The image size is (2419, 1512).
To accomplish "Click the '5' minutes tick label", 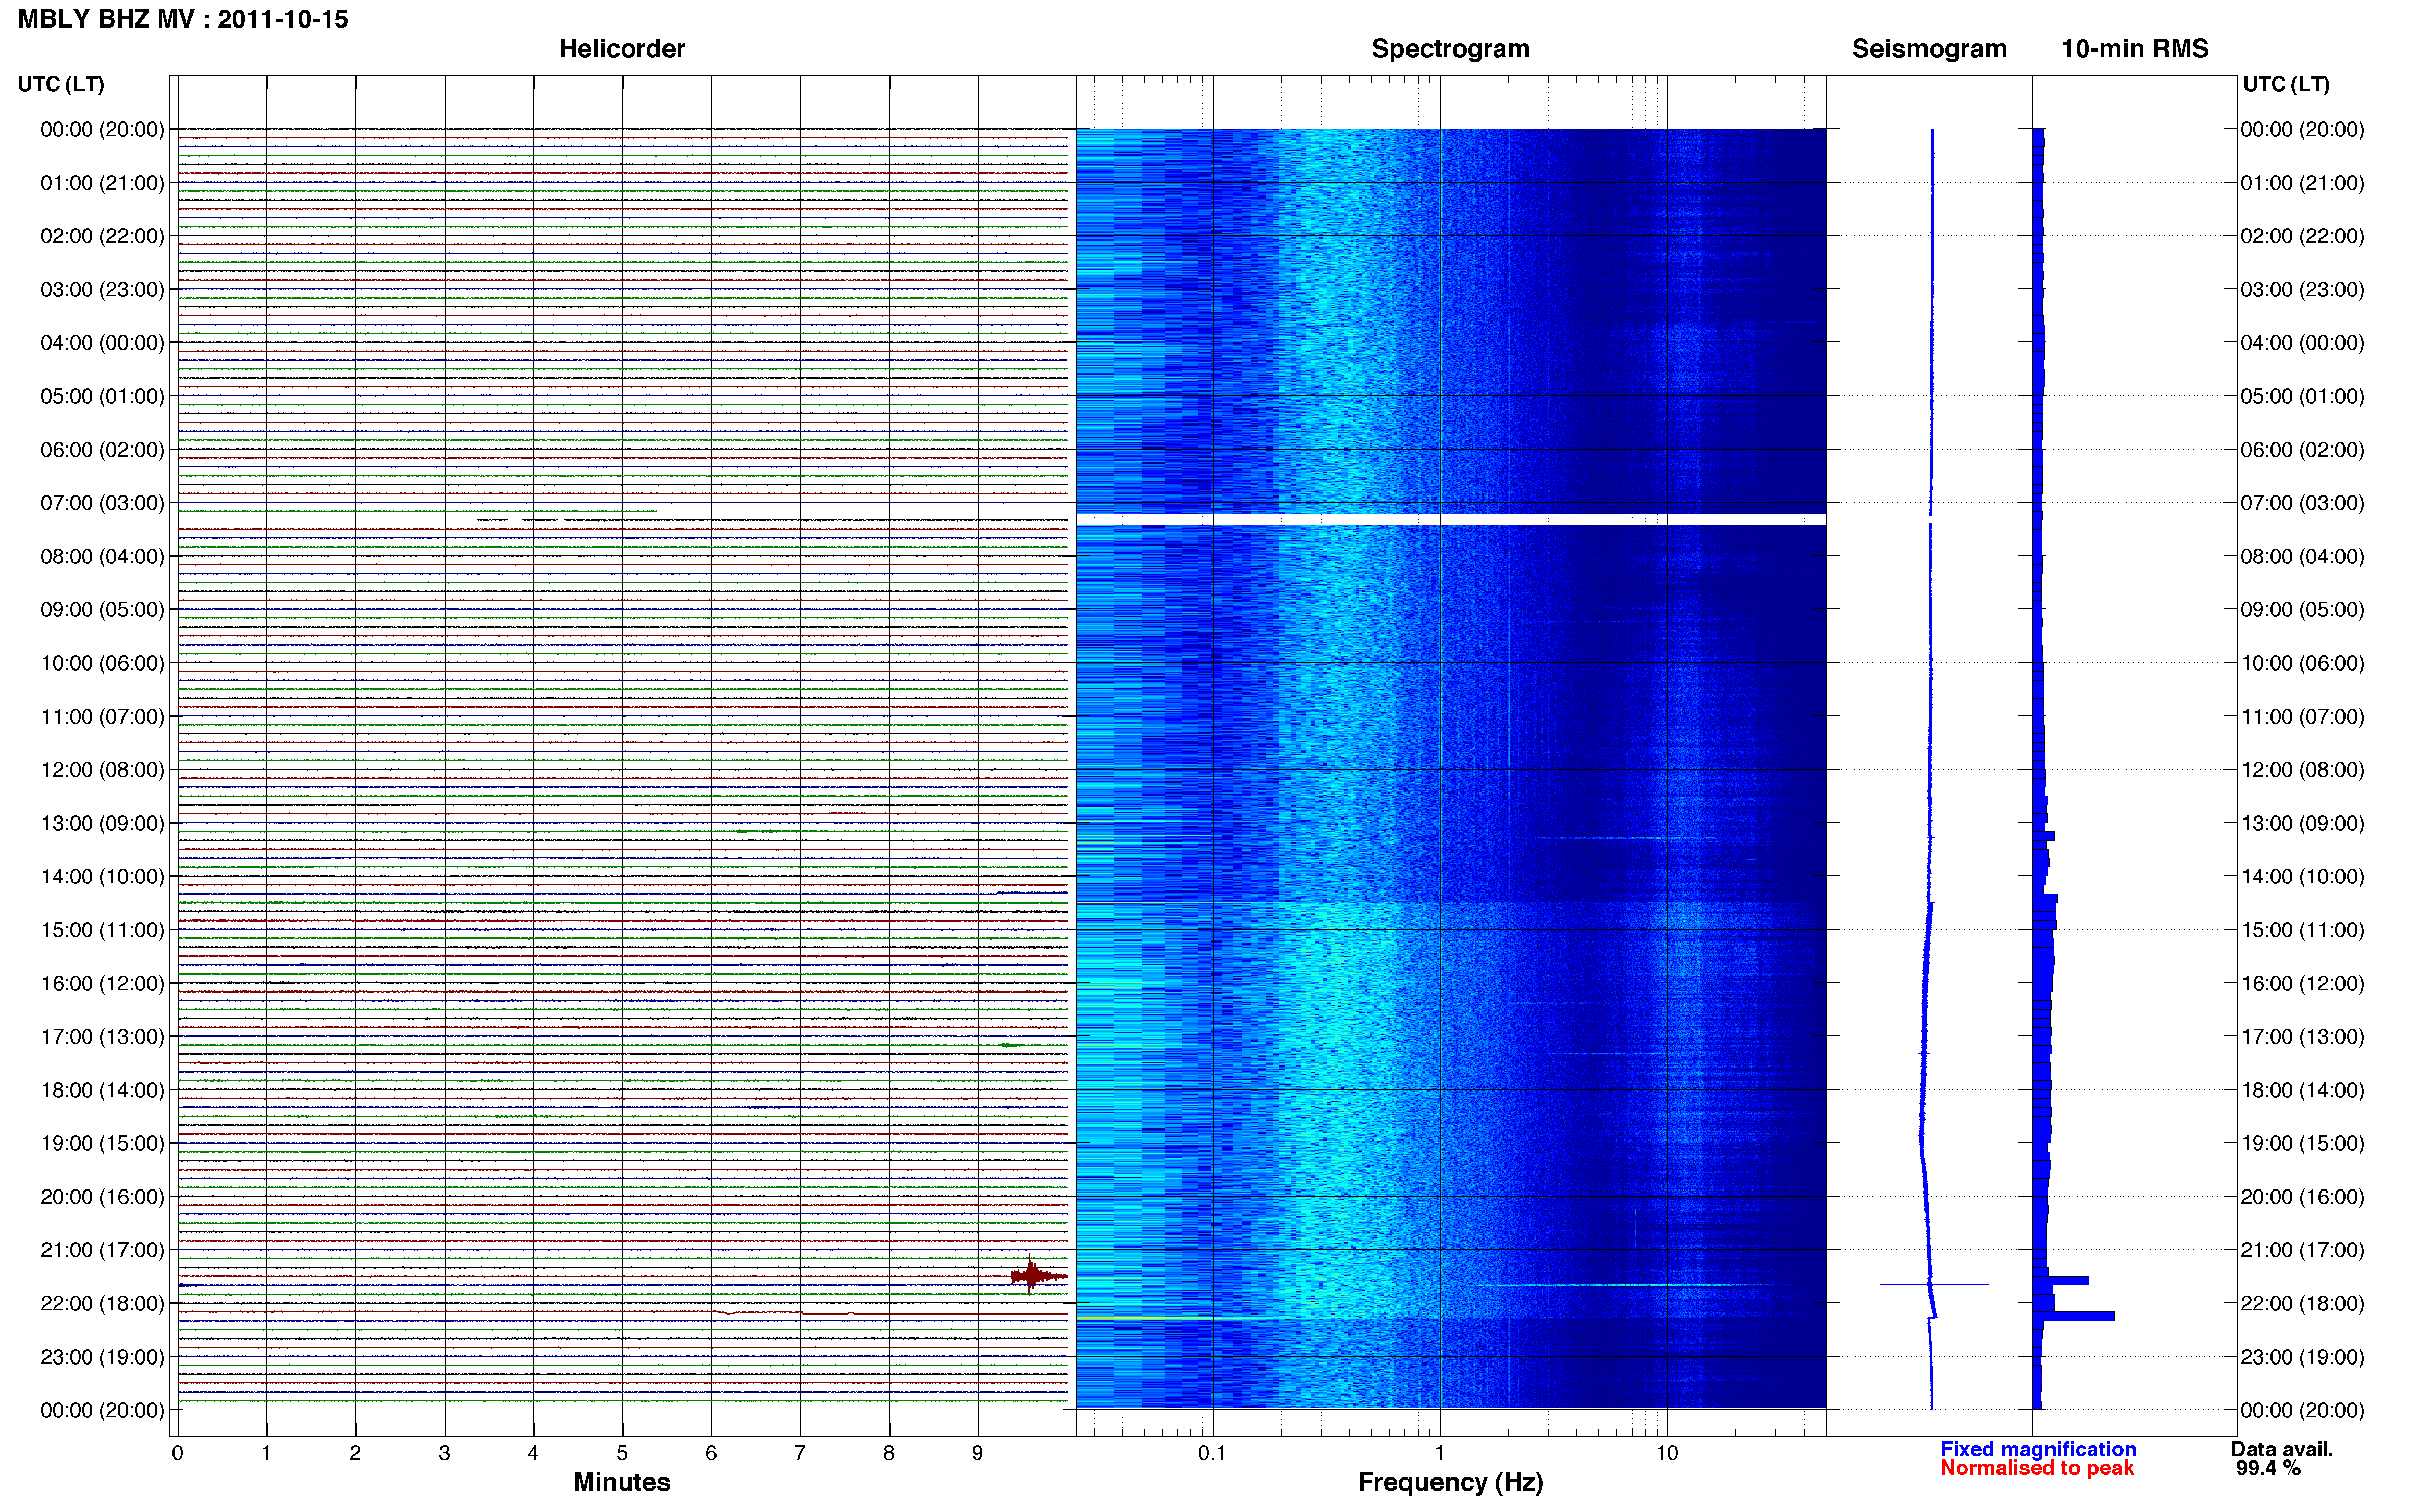I will pyautogui.click(x=622, y=1453).
